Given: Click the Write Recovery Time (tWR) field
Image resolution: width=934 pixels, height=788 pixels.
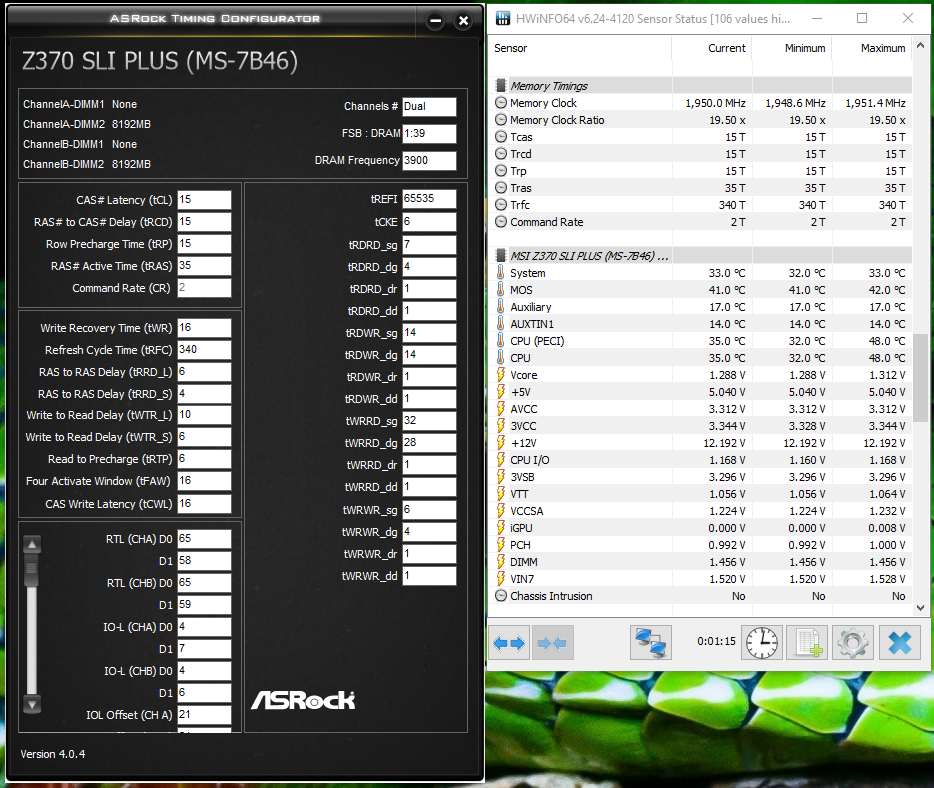Looking at the screenshot, I should tap(204, 328).
